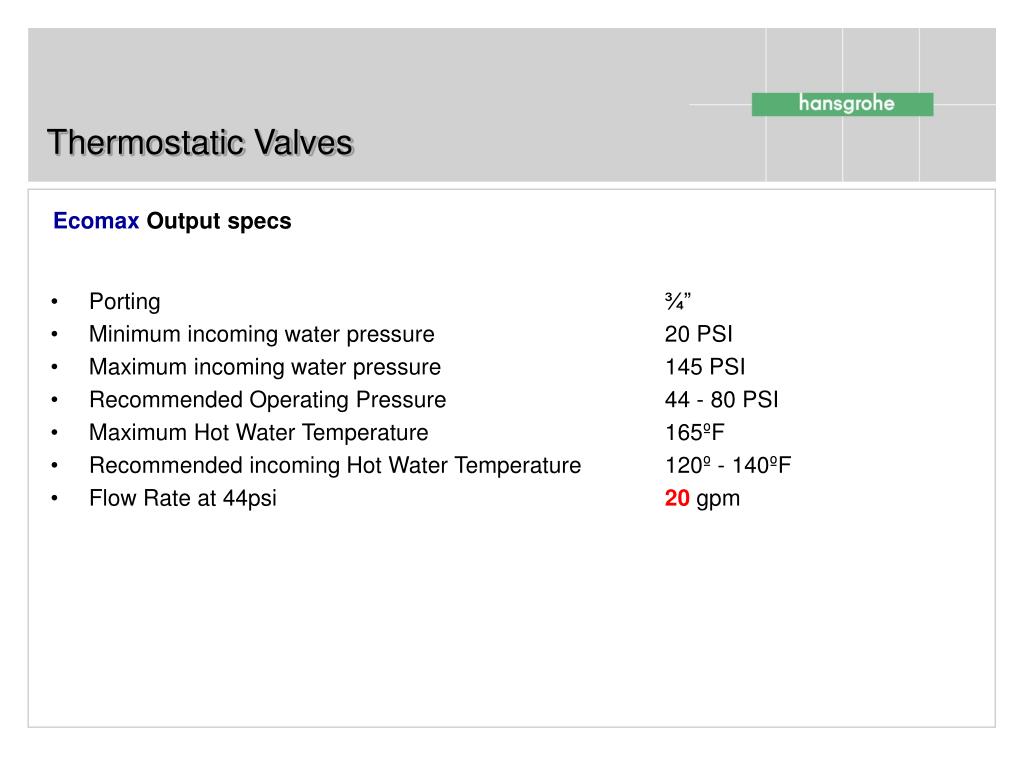Click the blue Ecomax heading word
The image size is (1024, 768).
[x=96, y=221]
